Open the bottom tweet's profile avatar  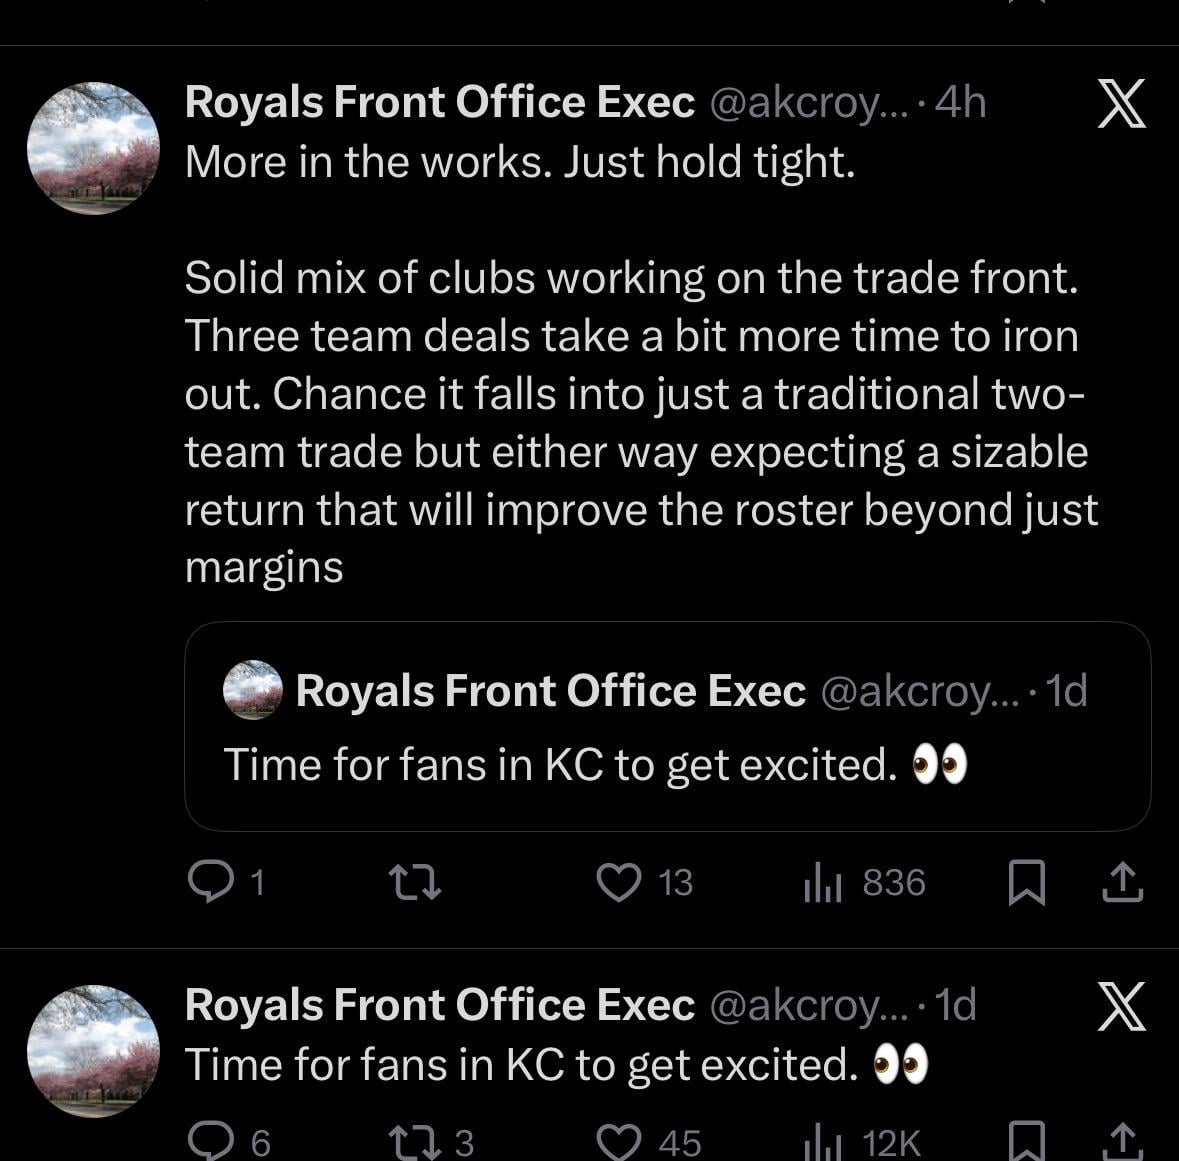pos(93,1050)
